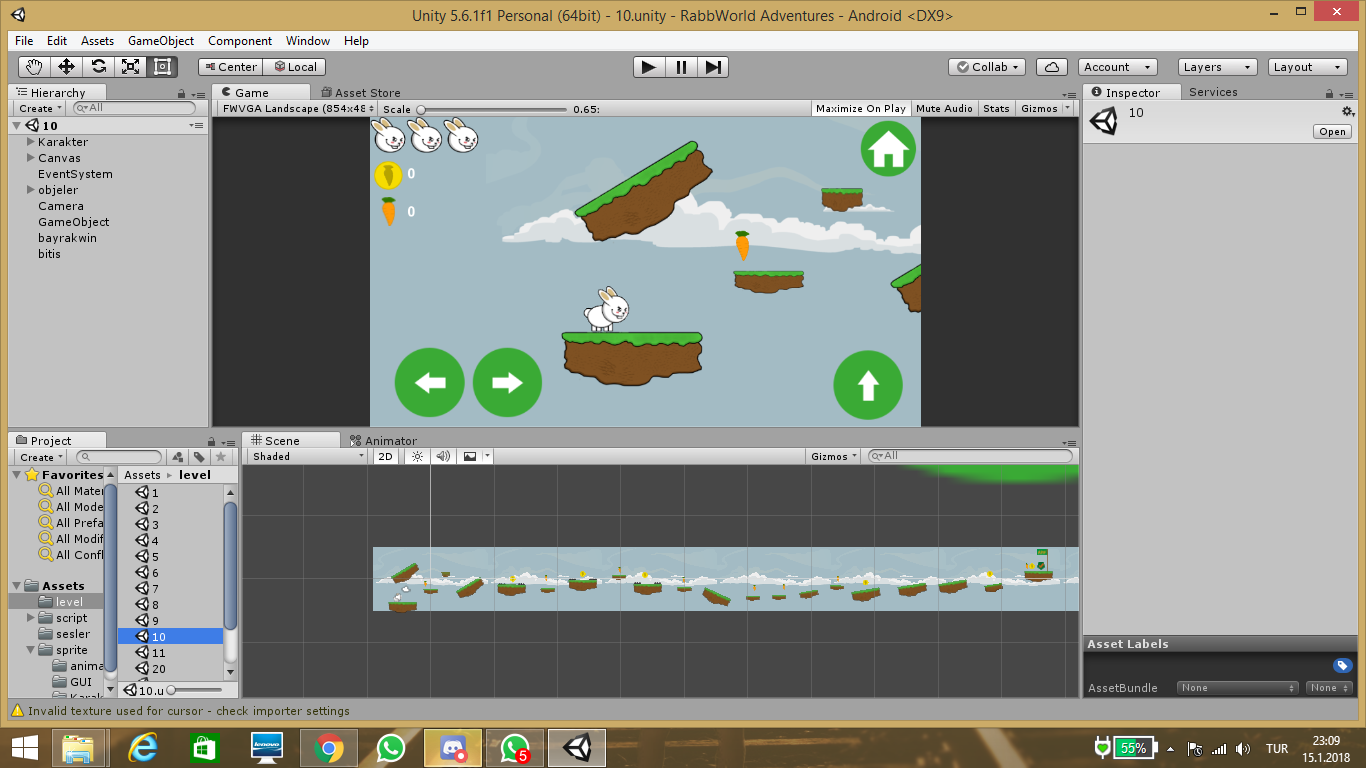Open the Project Create dropdown
Image resolution: width=1366 pixels, height=768 pixels.
pos(42,457)
